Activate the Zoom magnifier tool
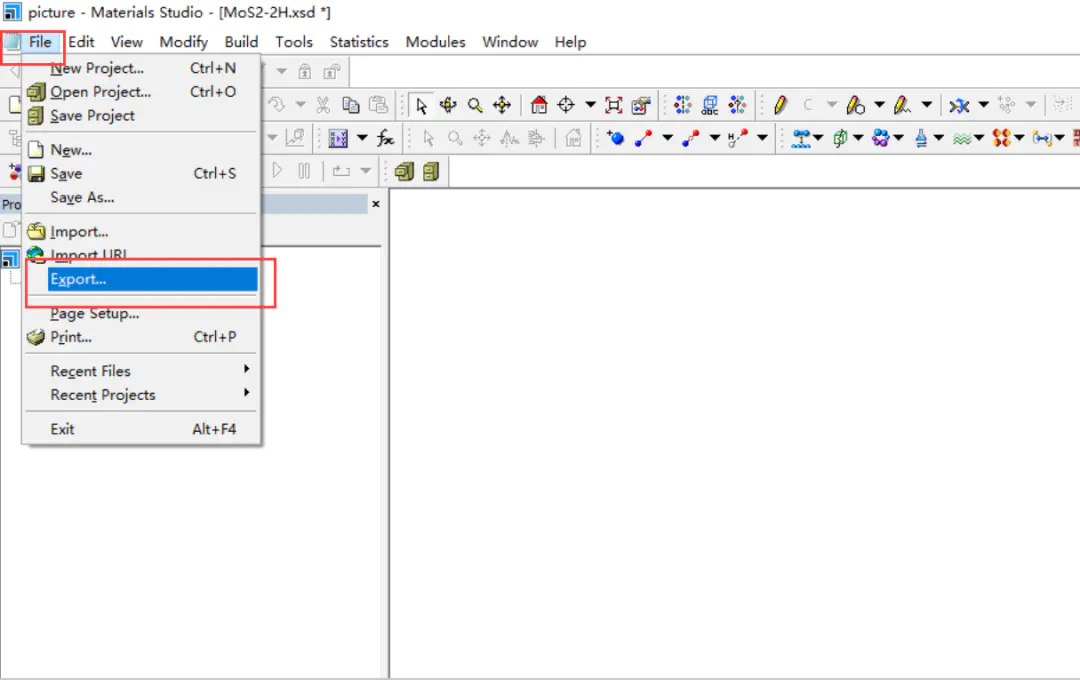 475,105
